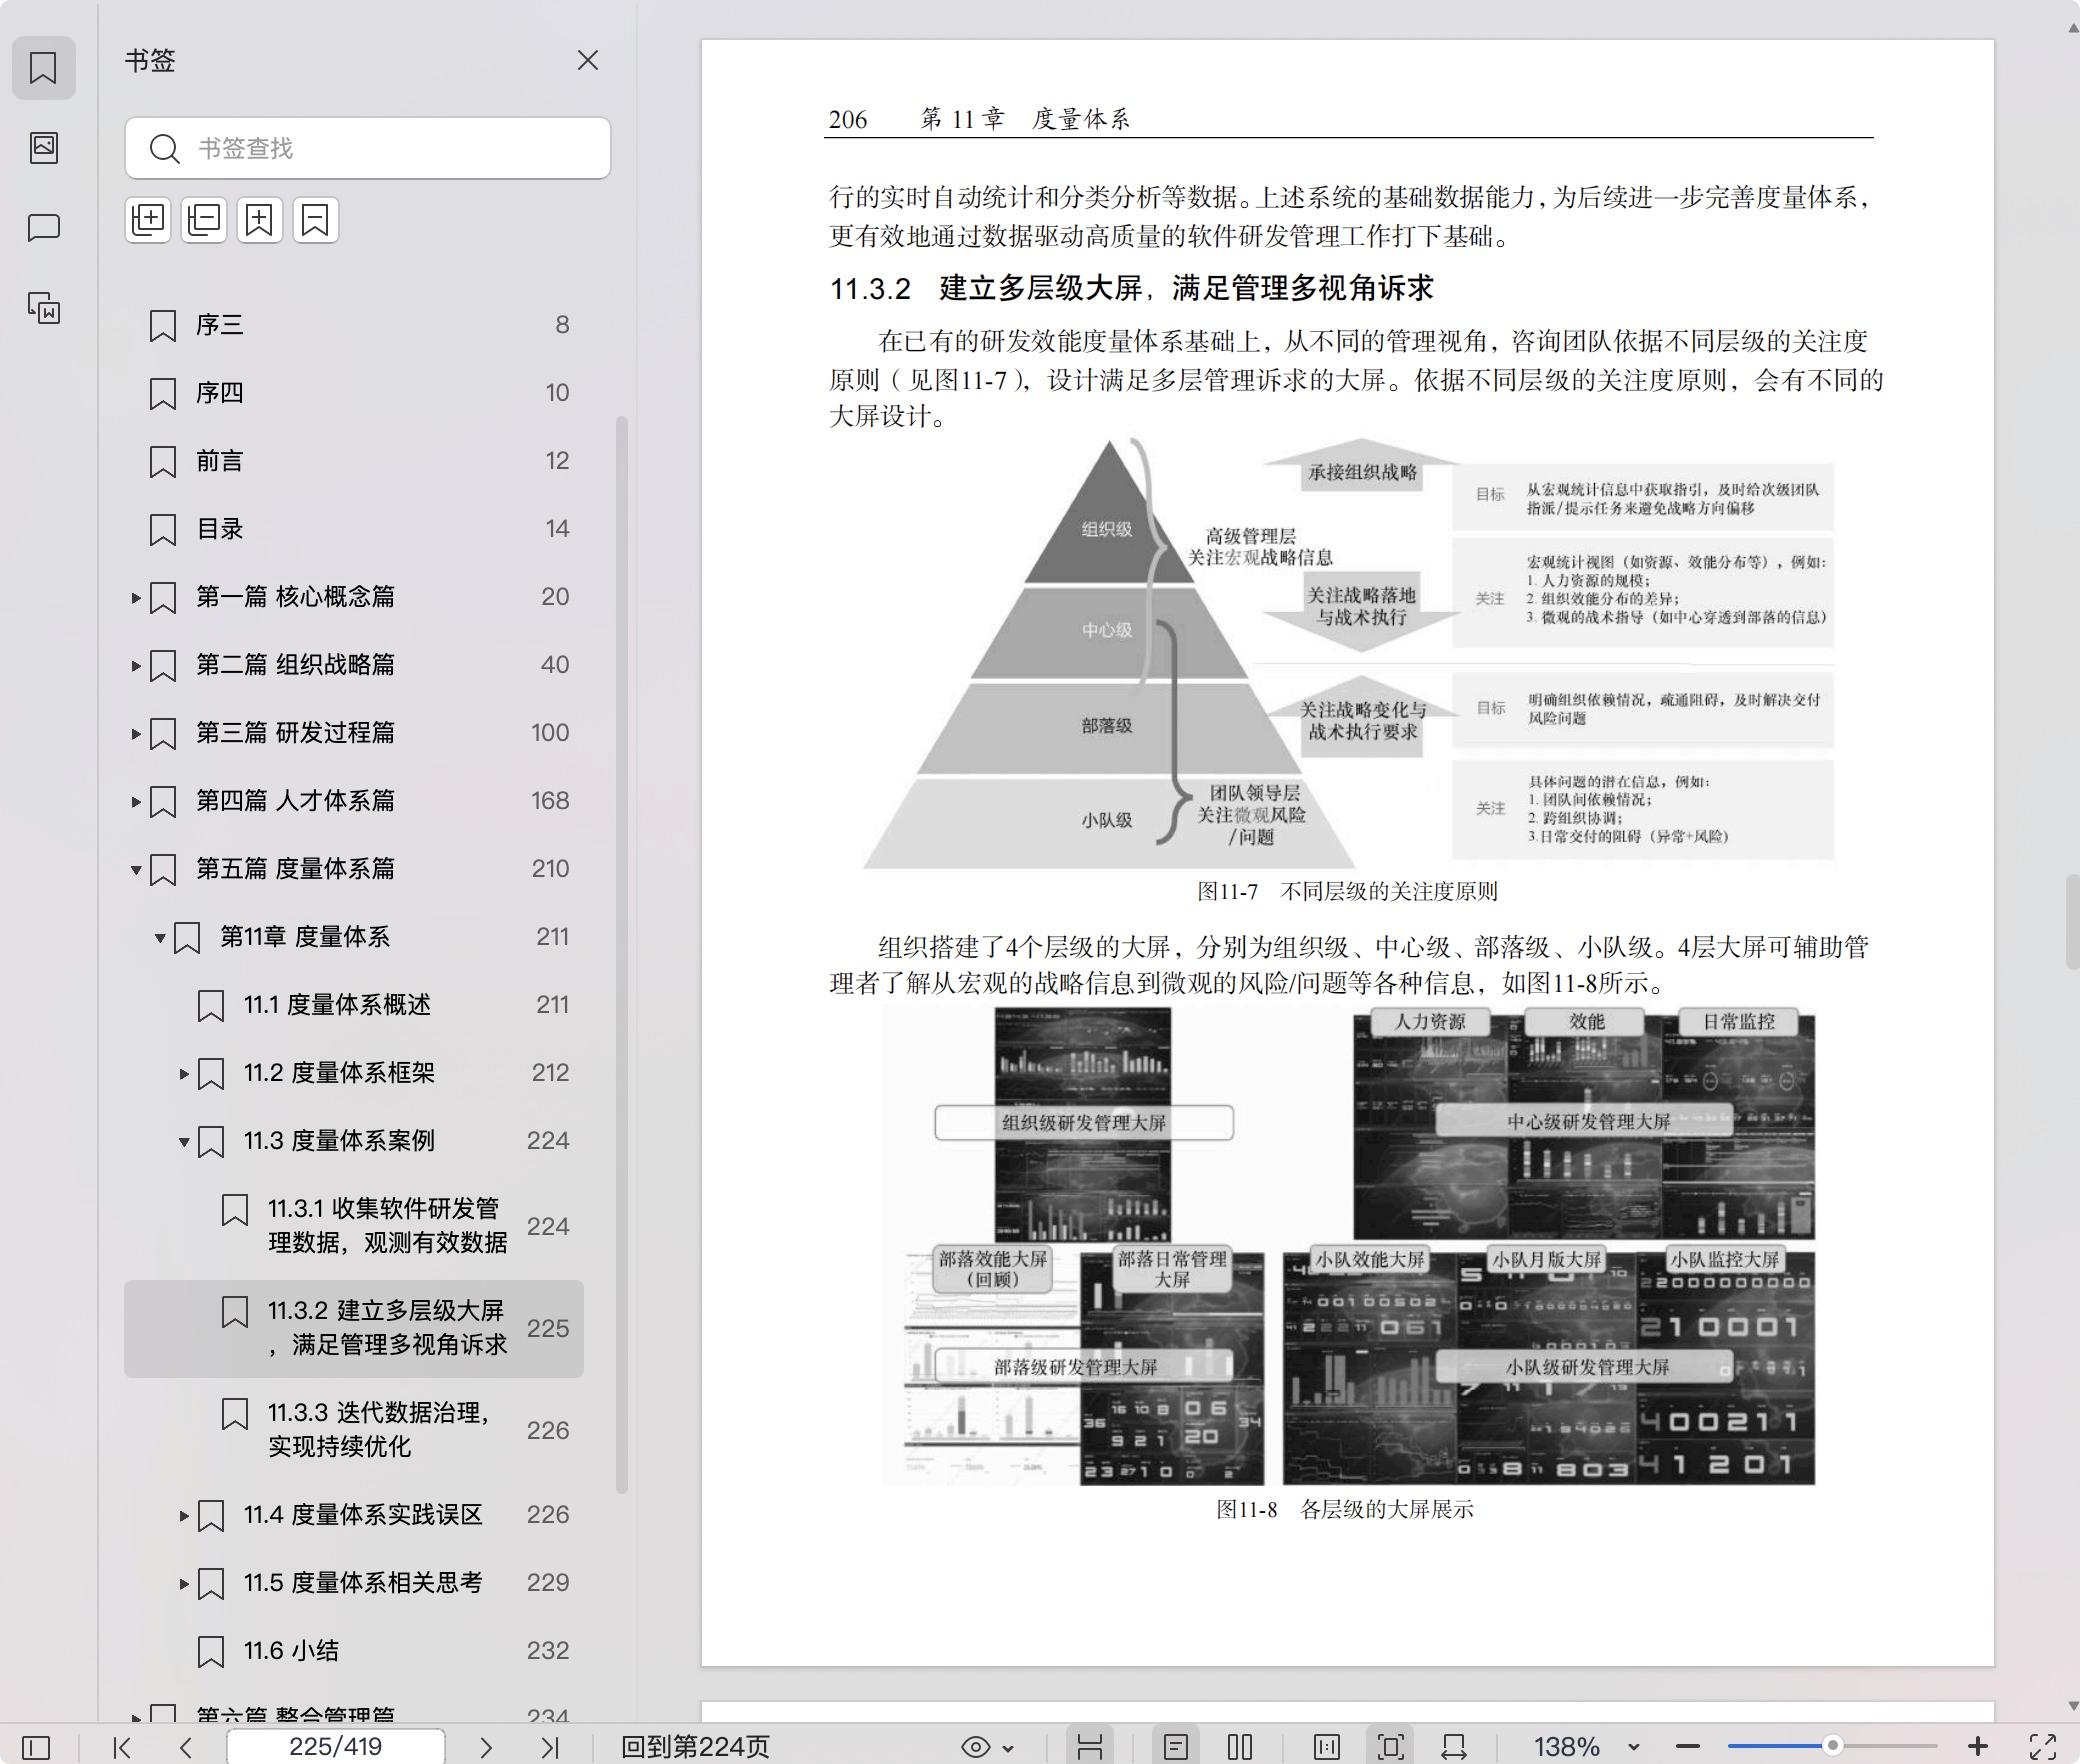This screenshot has width=2080, height=1764.
Task: Click the collapse all bookmarks icon
Action: pyautogui.click(x=204, y=220)
